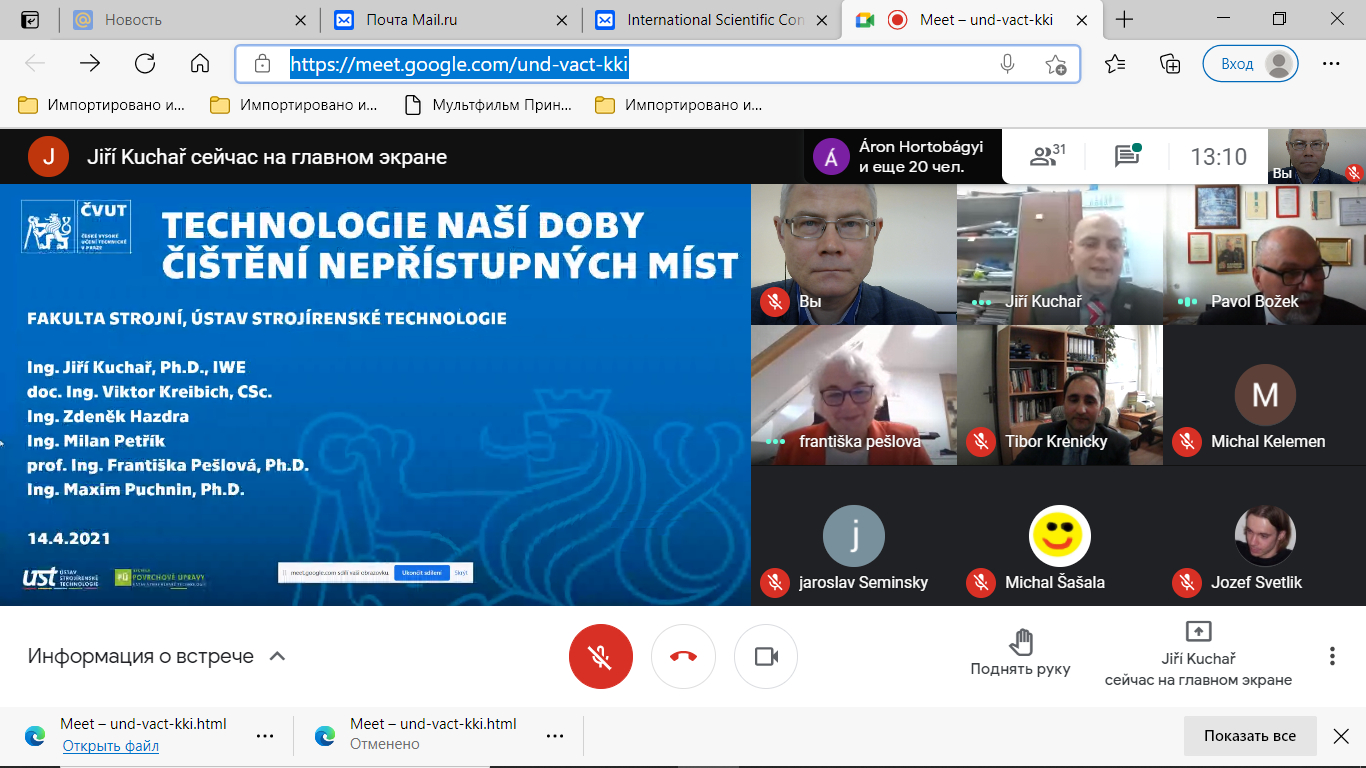
Task: Open browser home page
Action: [200, 64]
